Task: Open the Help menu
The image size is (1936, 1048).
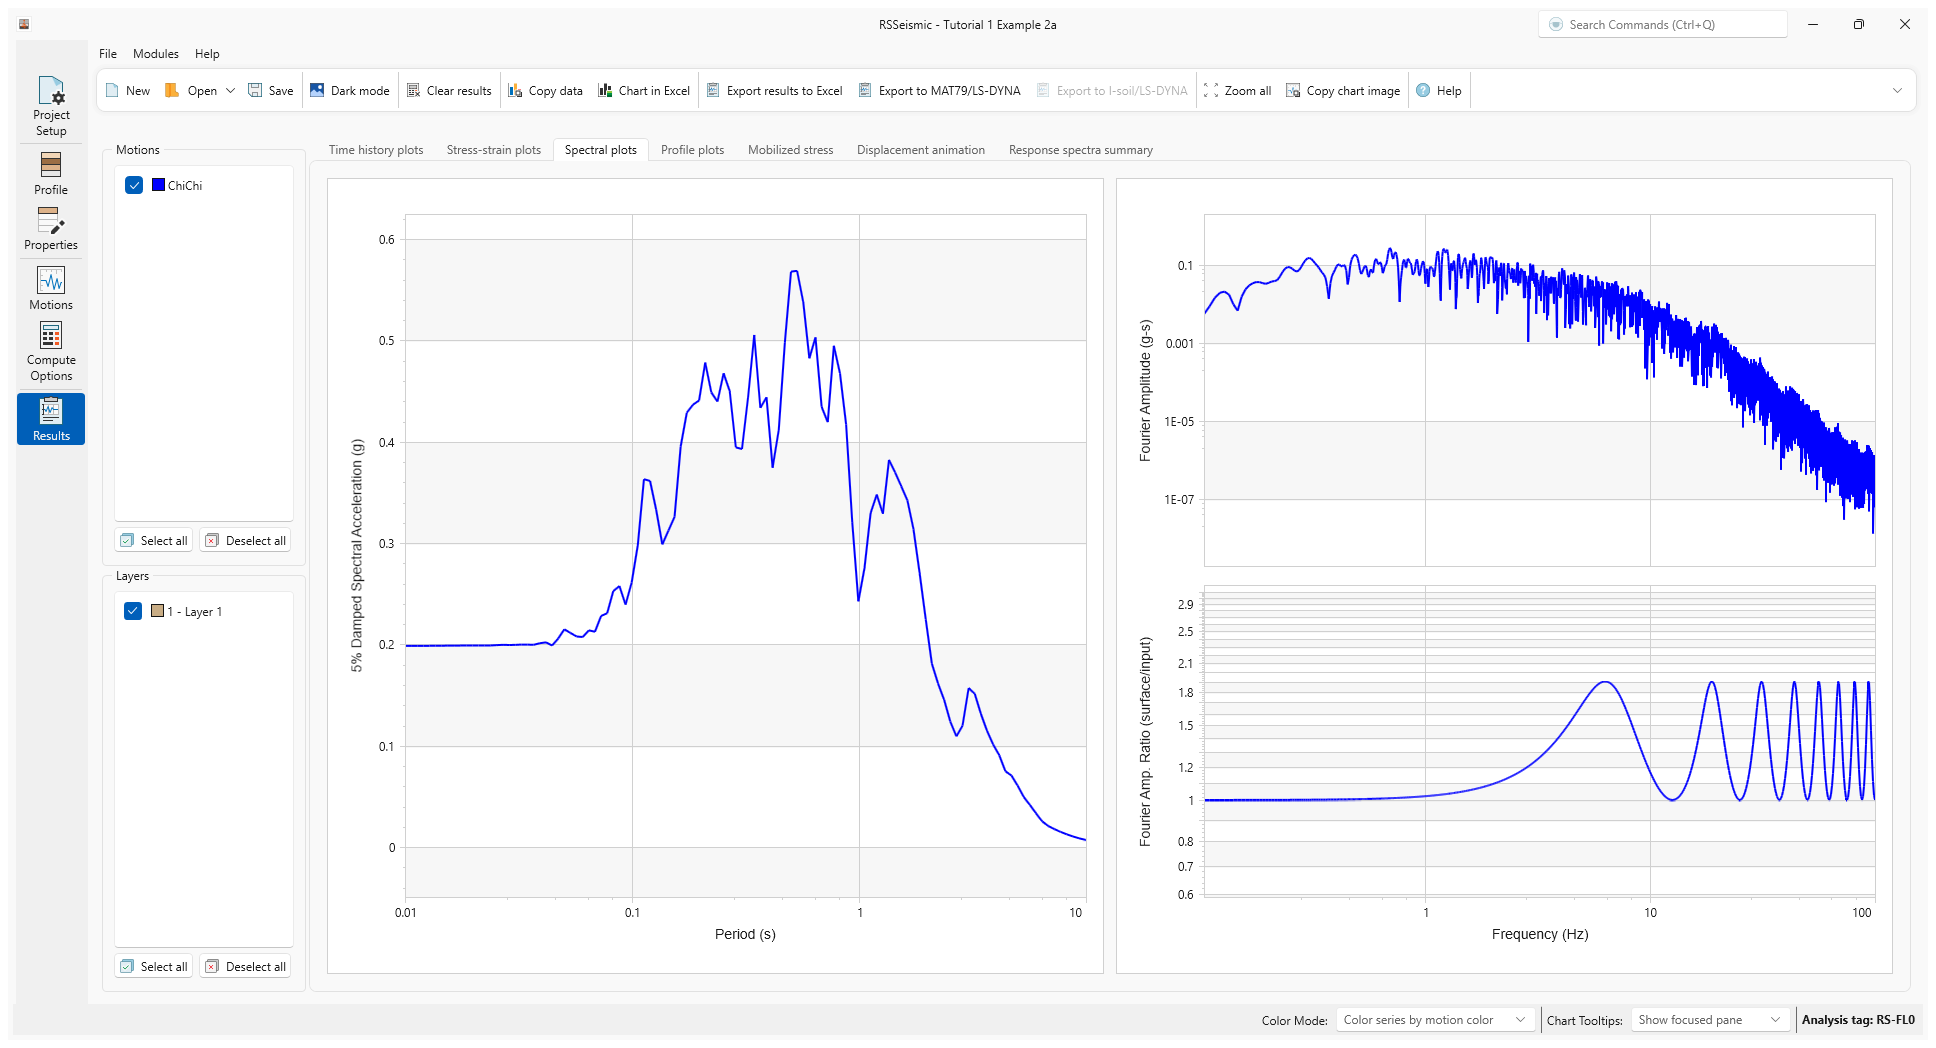Action: [207, 54]
